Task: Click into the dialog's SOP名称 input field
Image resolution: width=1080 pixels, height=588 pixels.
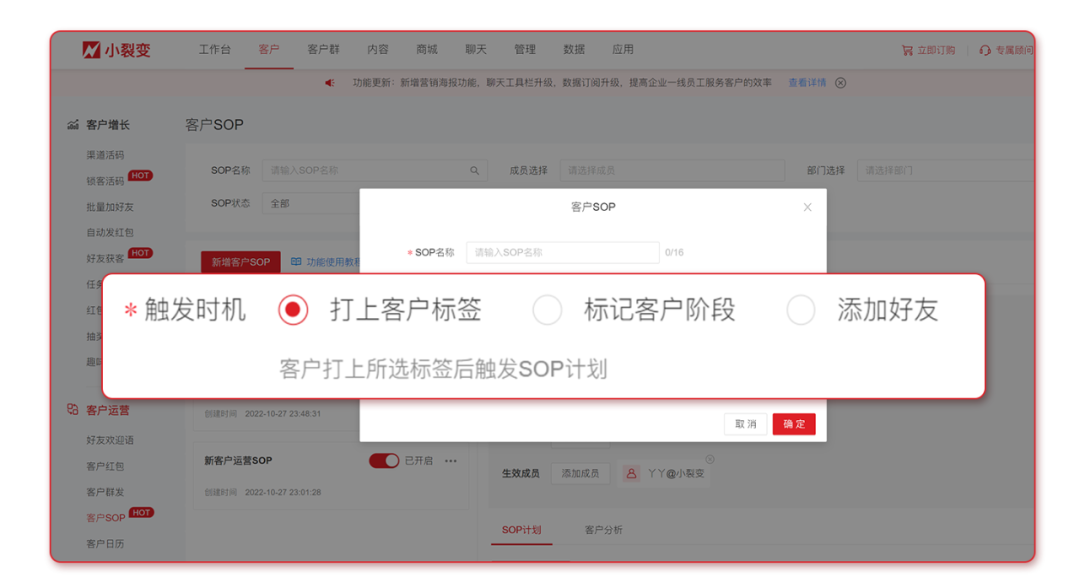Action: click(562, 253)
